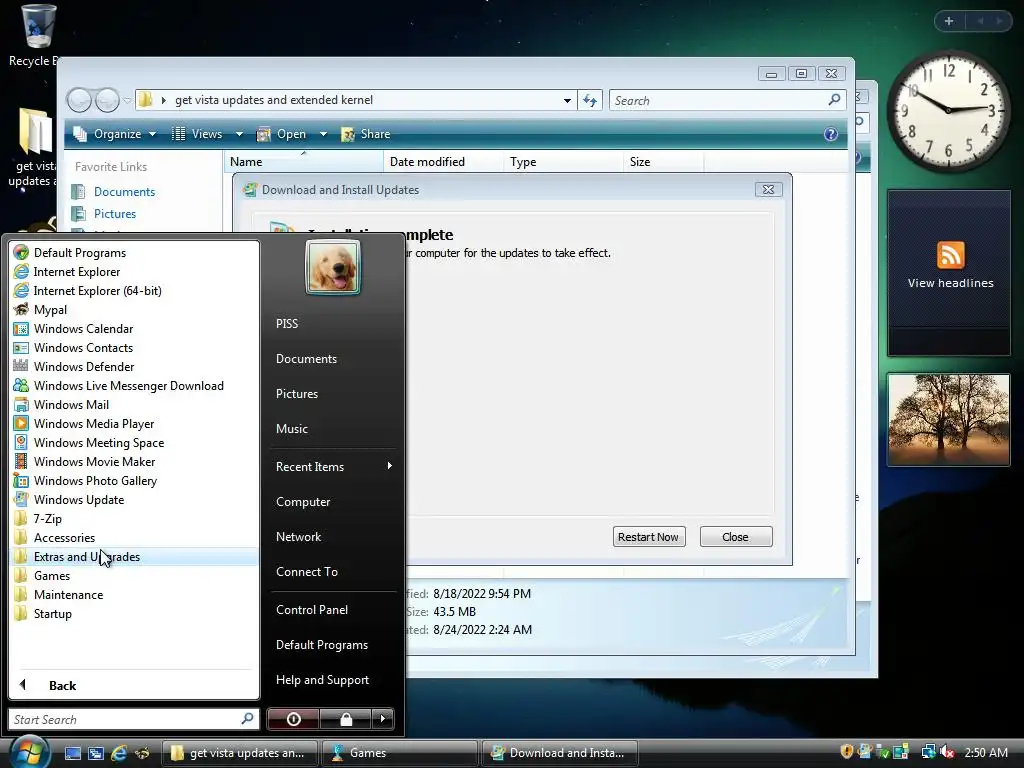Click the Explorer help question icon
The width and height of the screenshot is (1024, 768).
(831, 134)
